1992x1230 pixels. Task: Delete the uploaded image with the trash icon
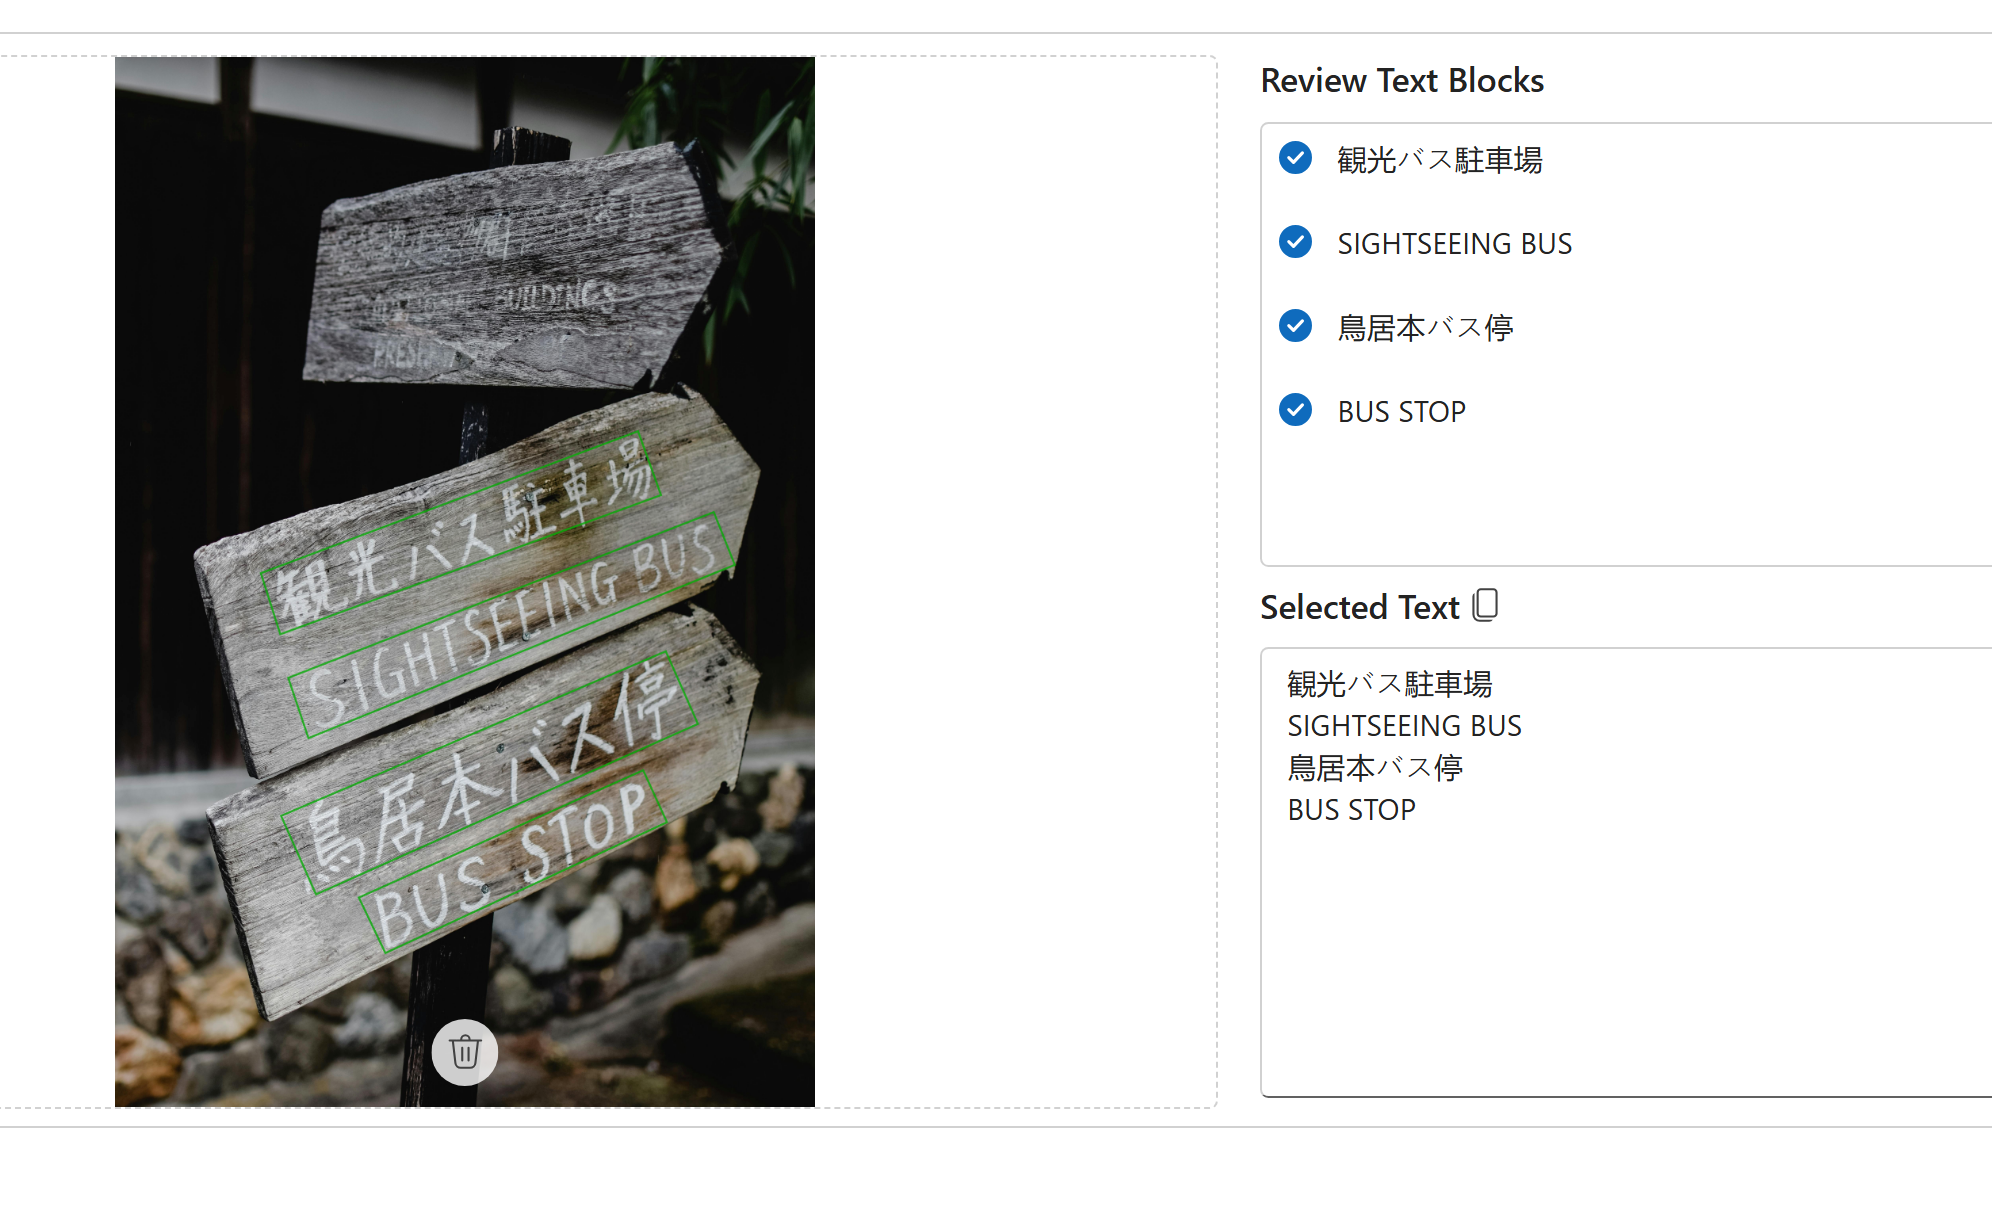point(465,1052)
